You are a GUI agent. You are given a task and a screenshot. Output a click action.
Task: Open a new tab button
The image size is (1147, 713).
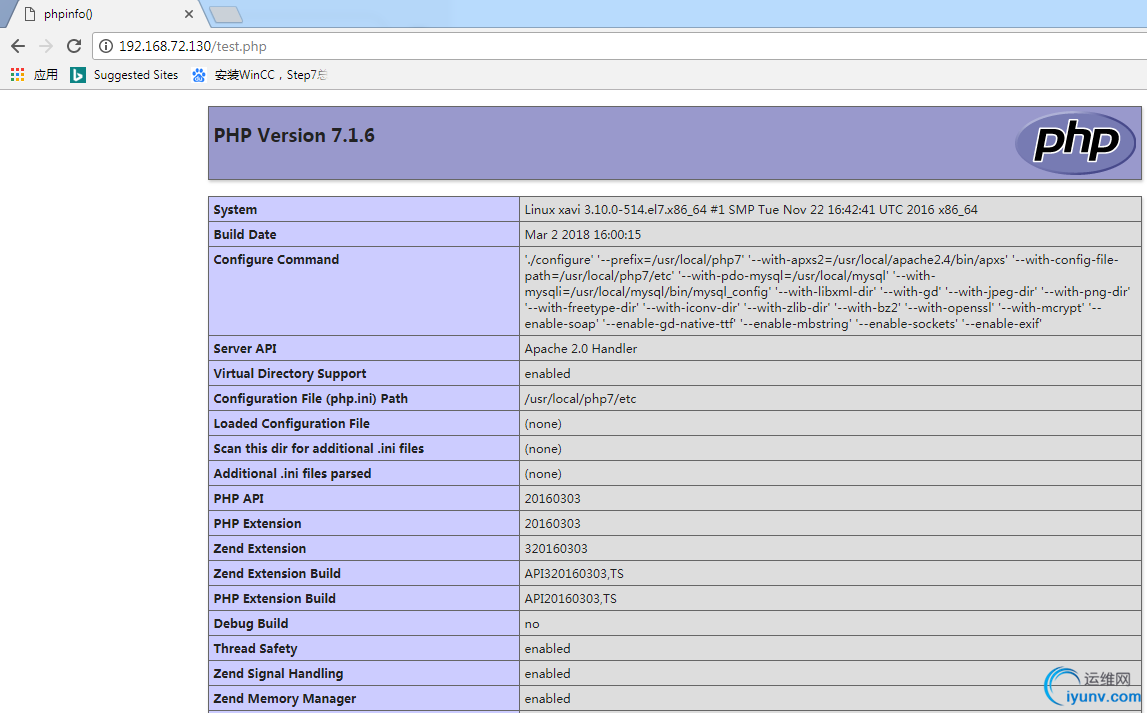[226, 15]
